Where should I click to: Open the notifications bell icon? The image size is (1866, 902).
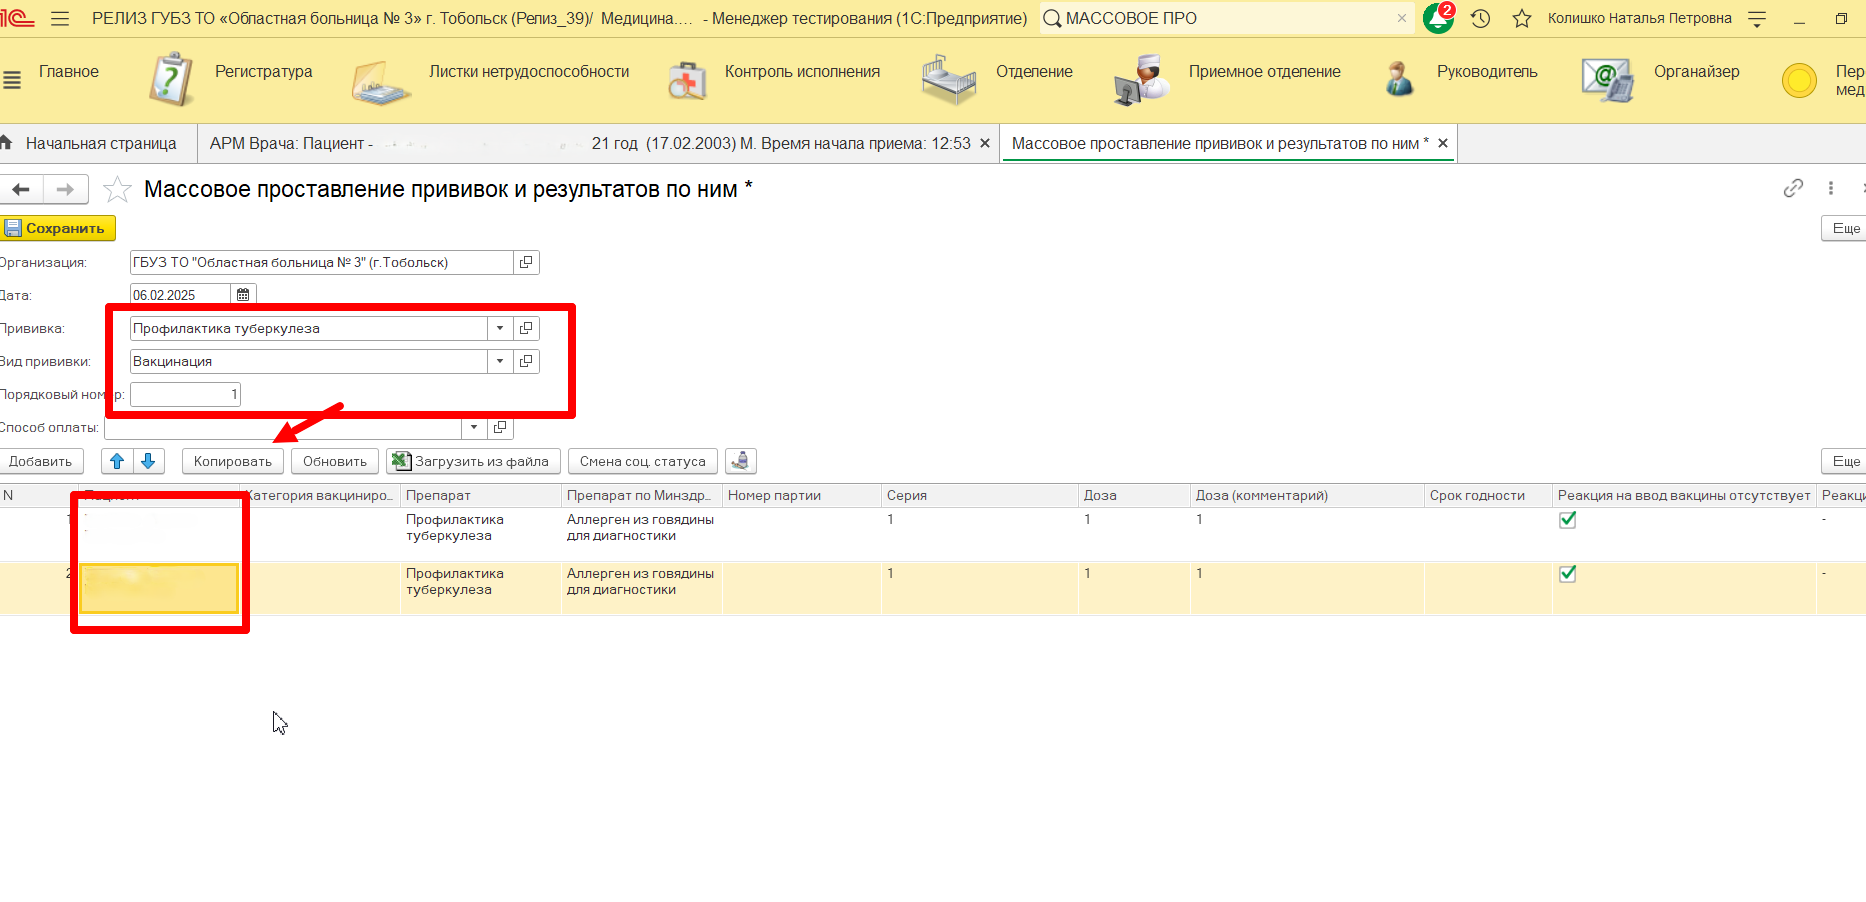1437,19
